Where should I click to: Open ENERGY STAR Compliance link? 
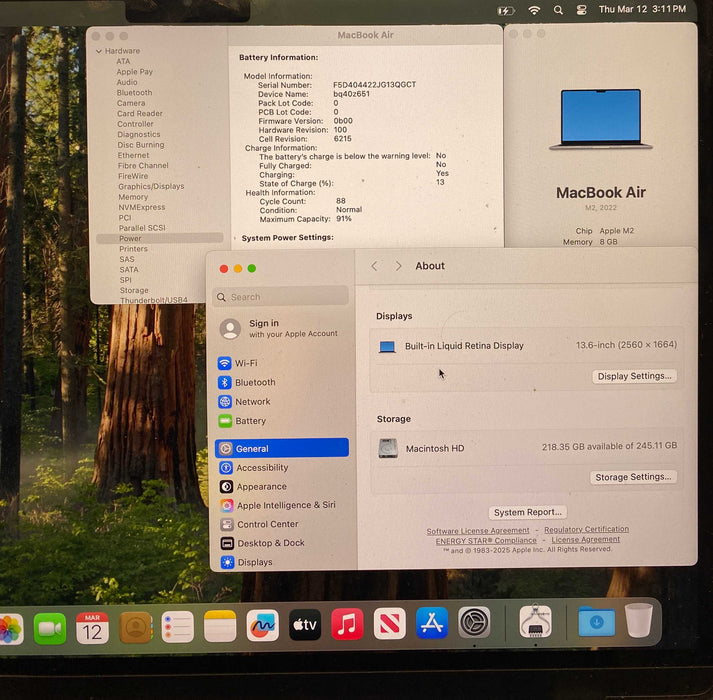486,541
